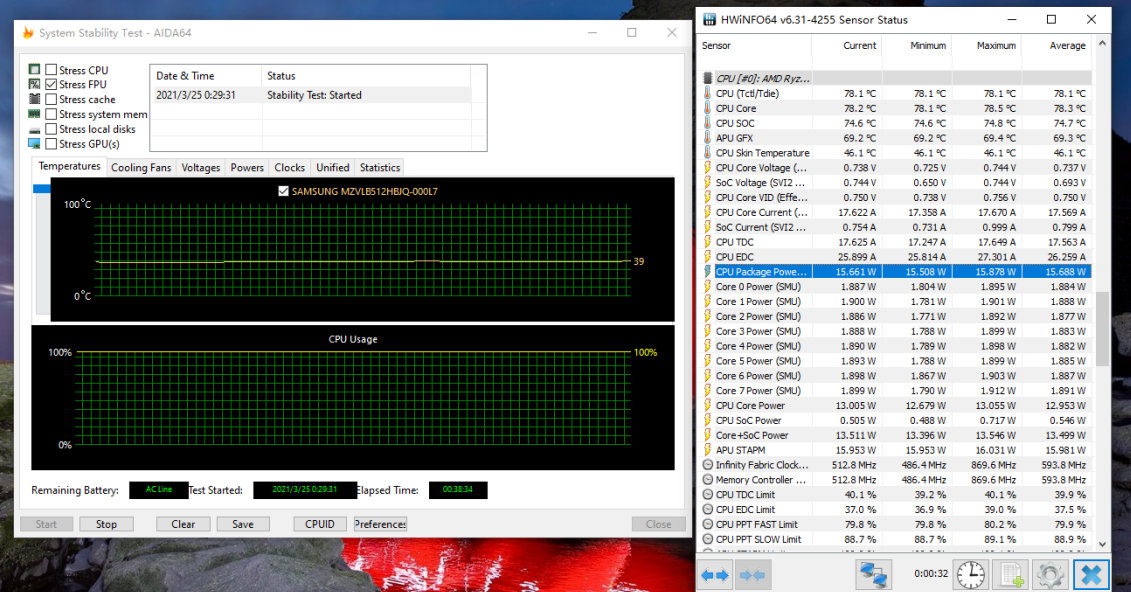The image size is (1131, 592).
Task: Uncheck the Stress FPU checkbox
Action: point(51,85)
